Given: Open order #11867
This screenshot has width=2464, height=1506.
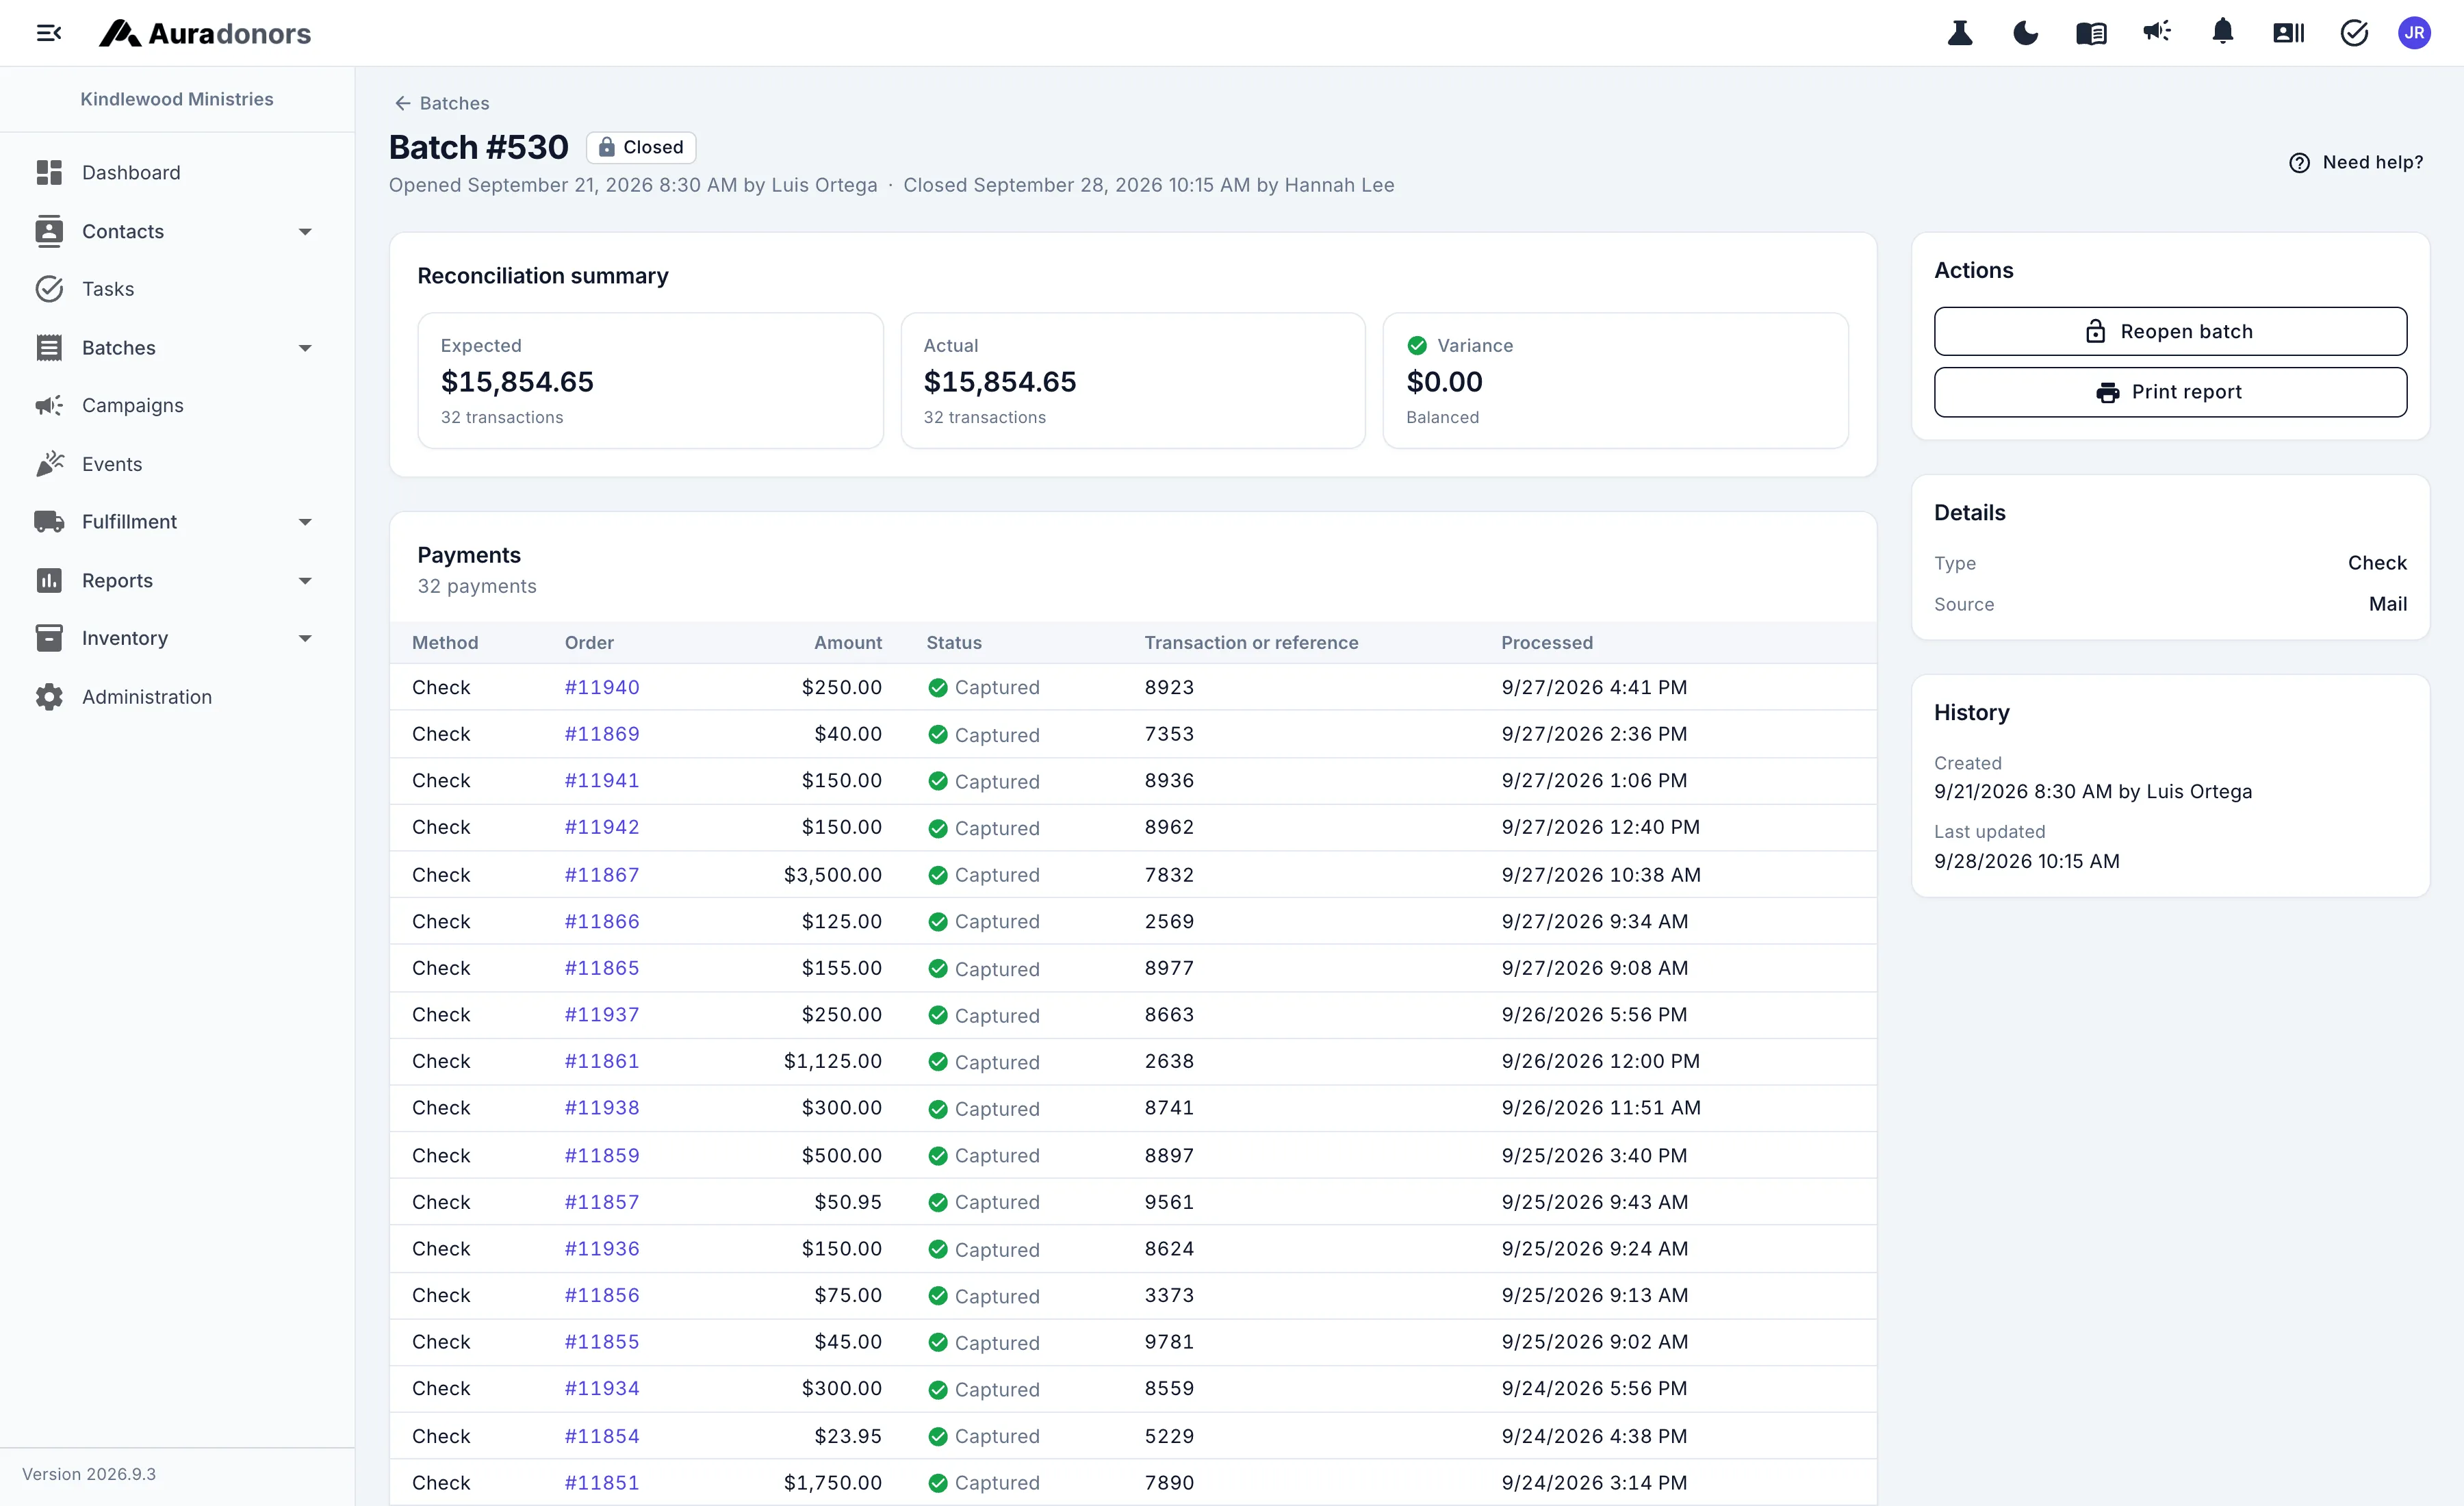Looking at the screenshot, I should (602, 875).
